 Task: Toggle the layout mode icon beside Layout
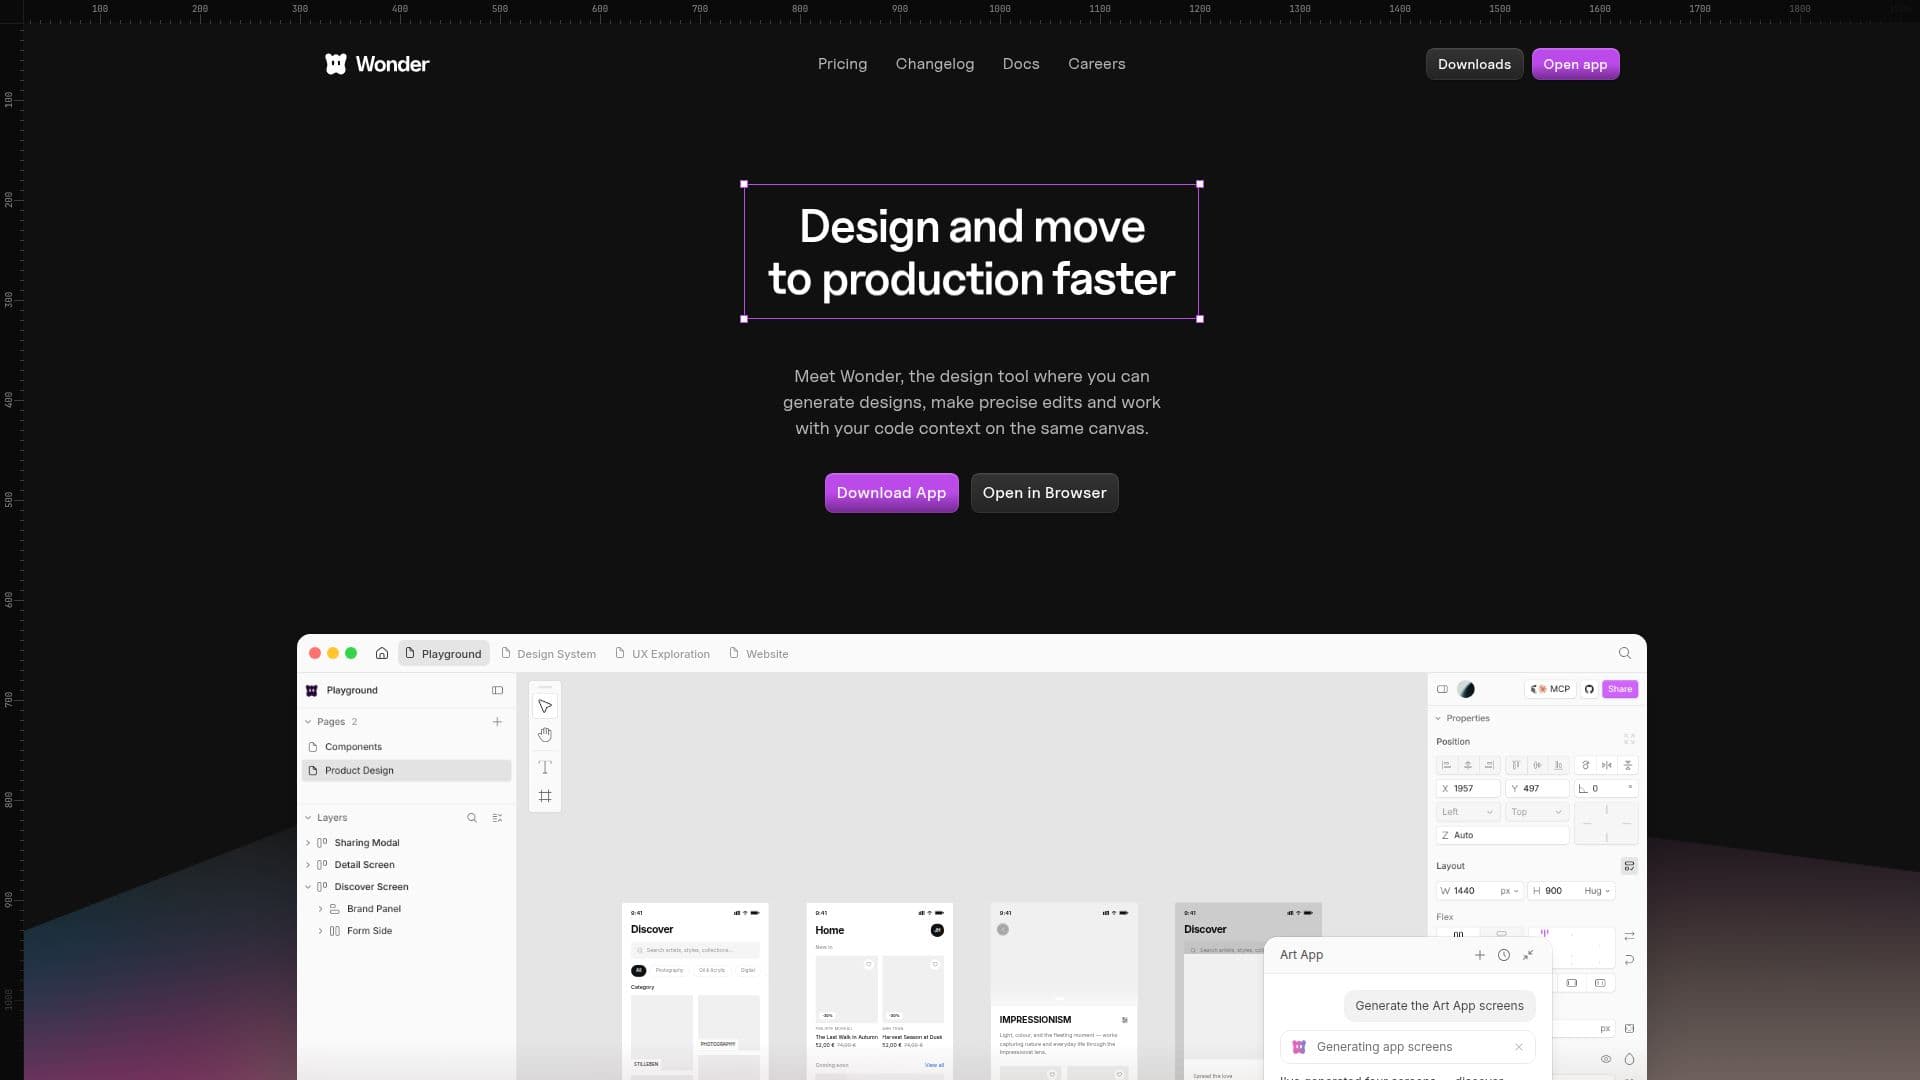coord(1629,866)
